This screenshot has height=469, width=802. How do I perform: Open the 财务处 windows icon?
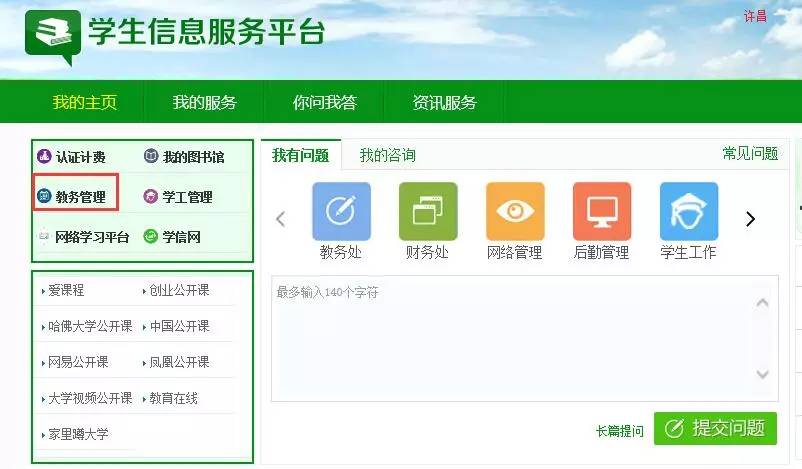428,211
